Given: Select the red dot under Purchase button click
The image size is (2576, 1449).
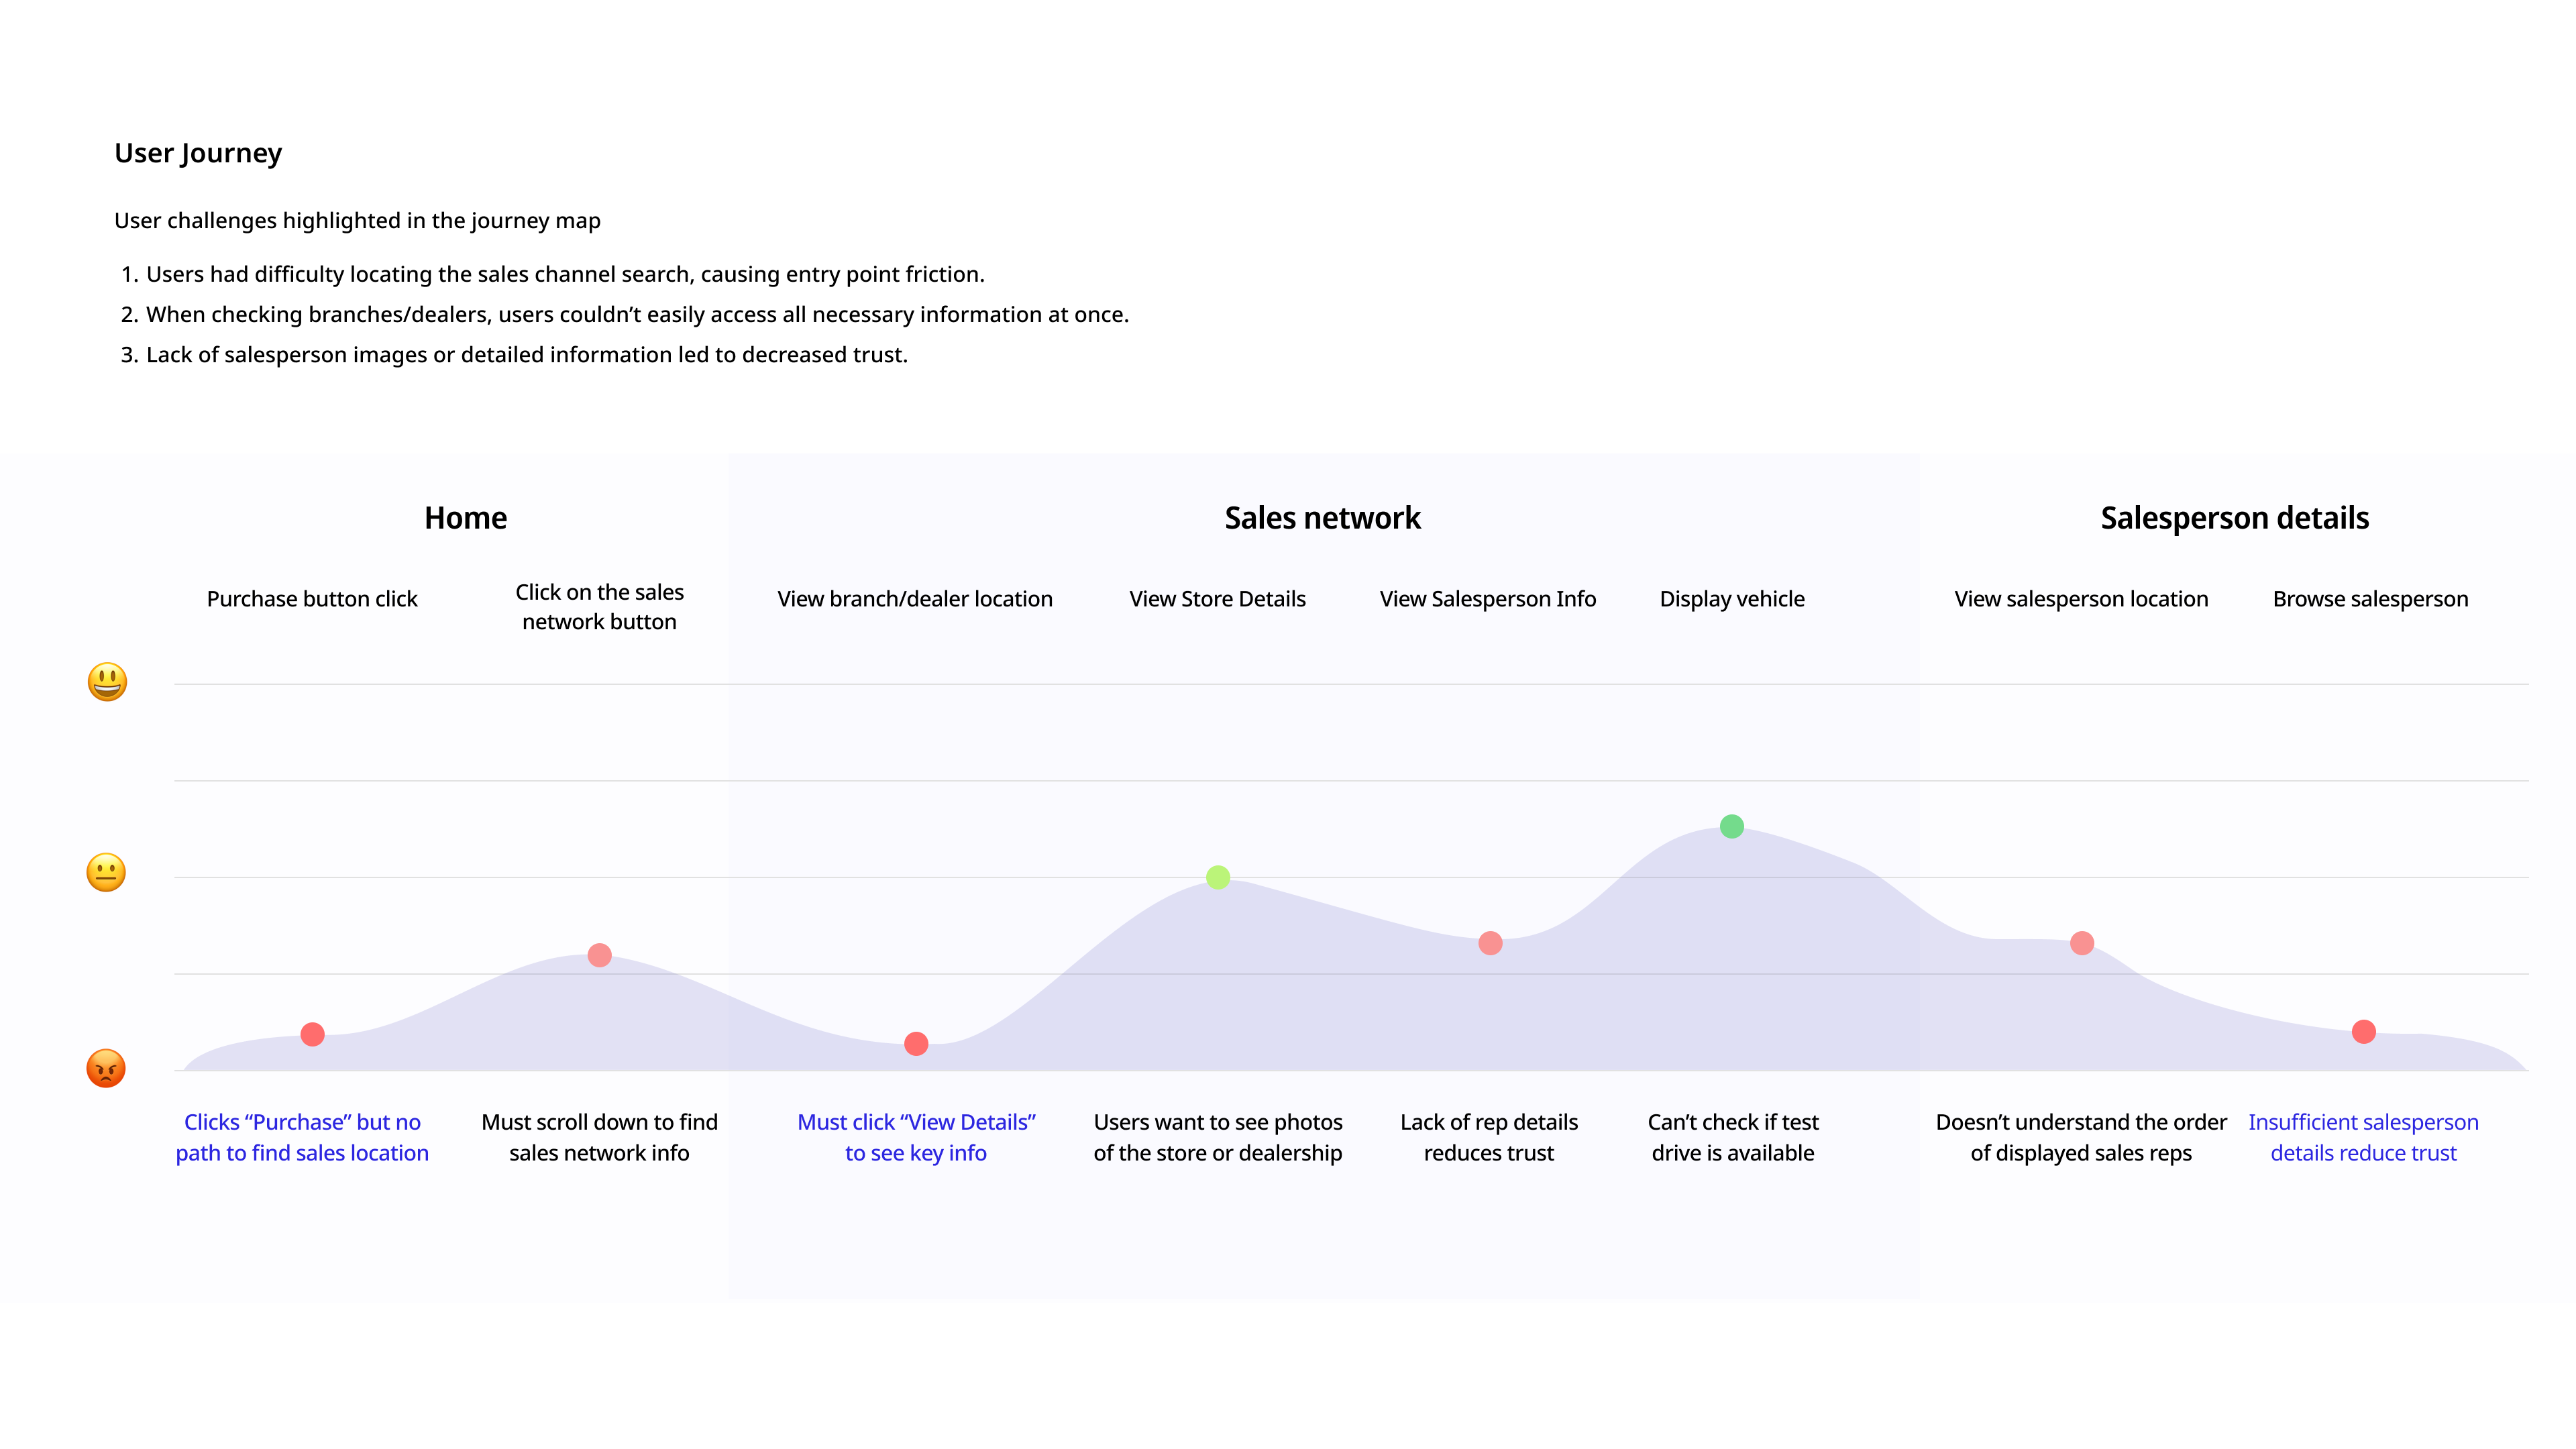Looking at the screenshot, I should click(x=312, y=1034).
